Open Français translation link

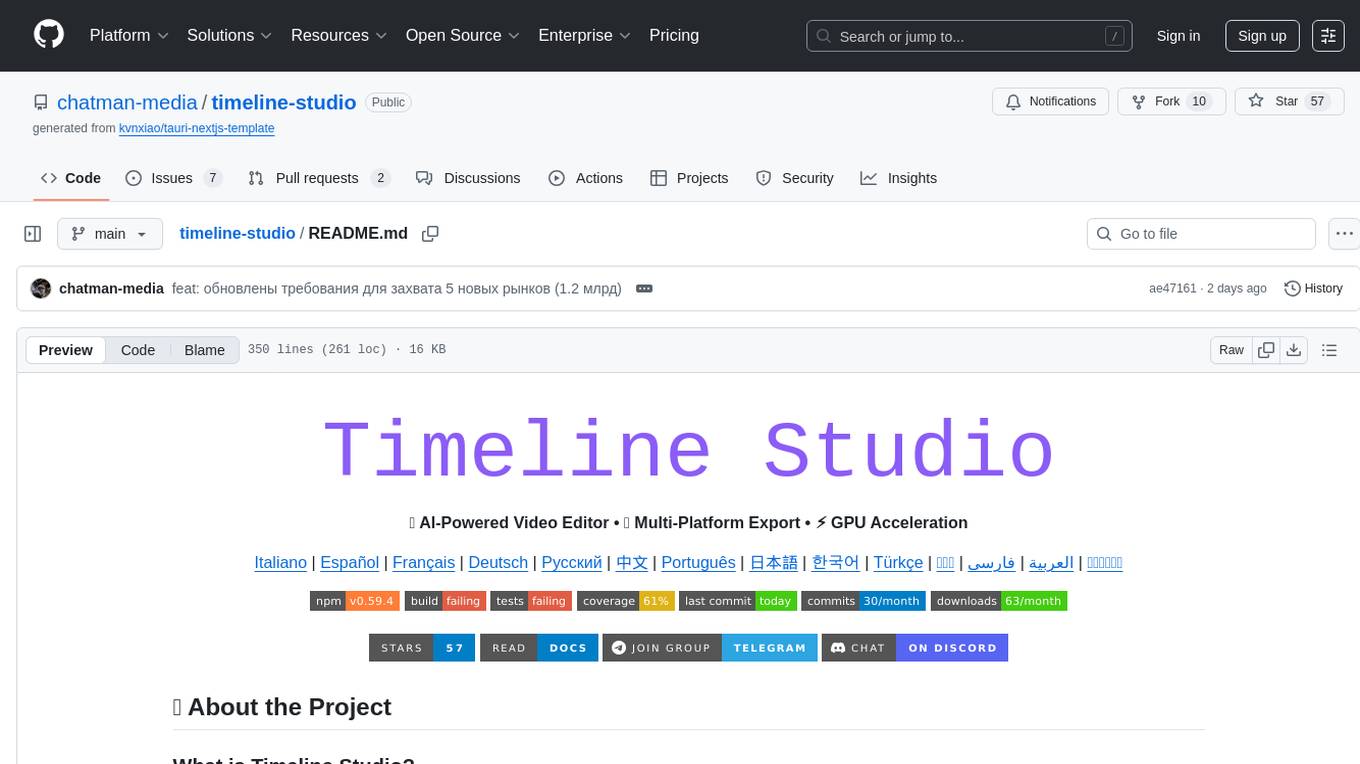[x=424, y=562]
